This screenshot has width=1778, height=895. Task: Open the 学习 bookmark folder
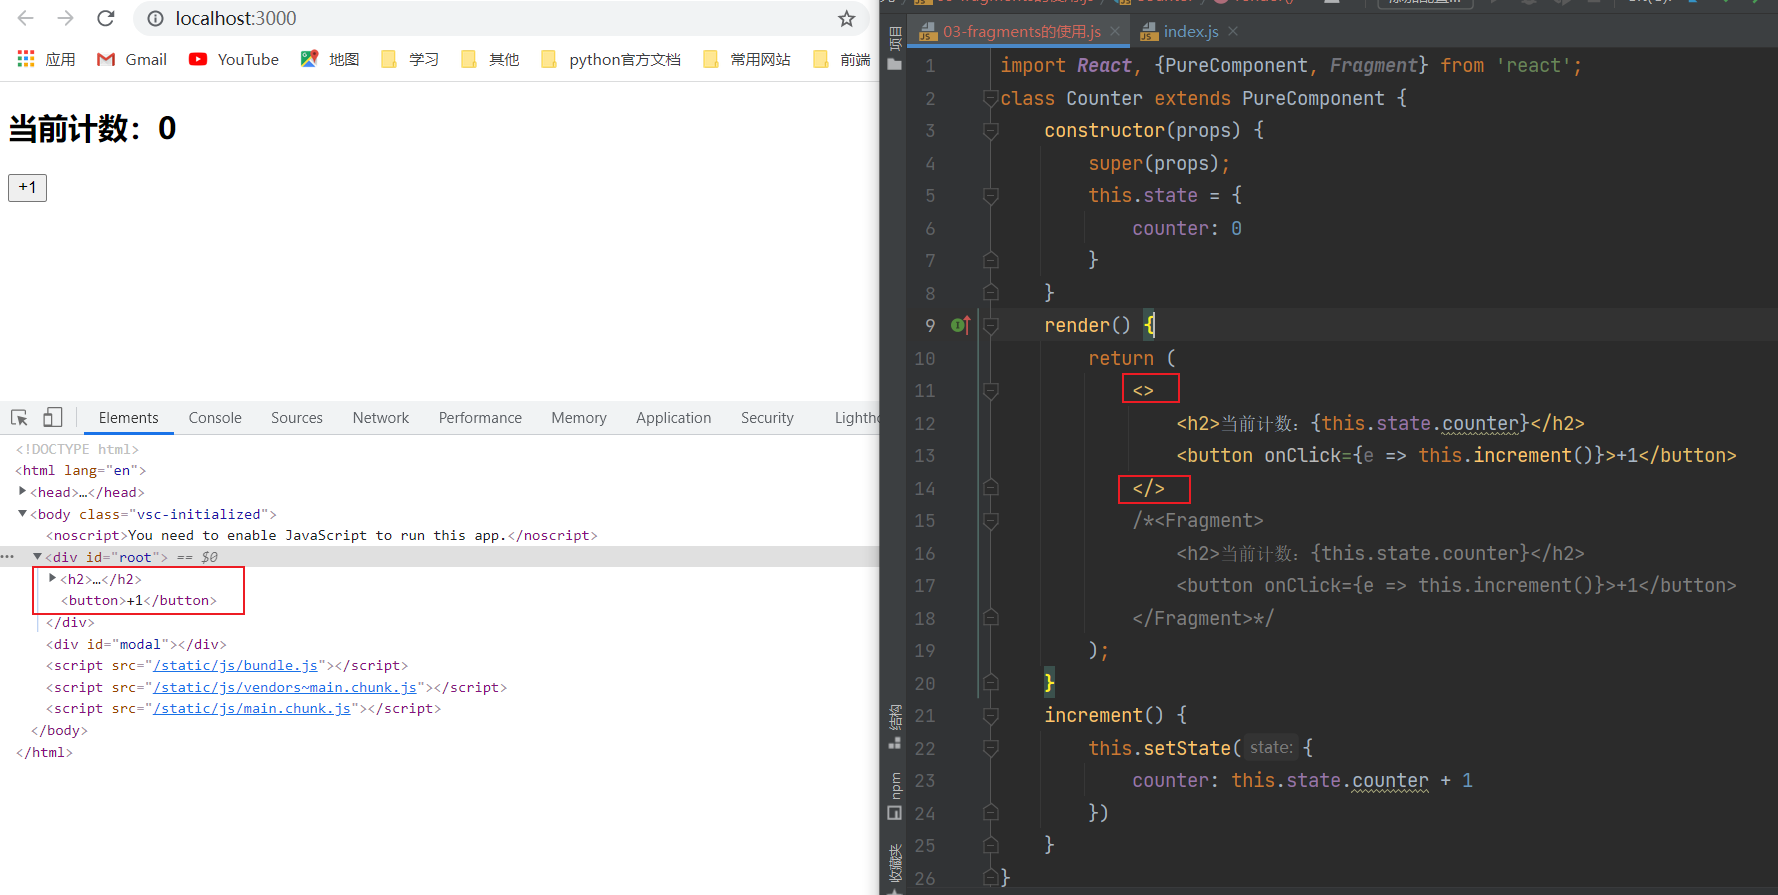click(x=410, y=59)
